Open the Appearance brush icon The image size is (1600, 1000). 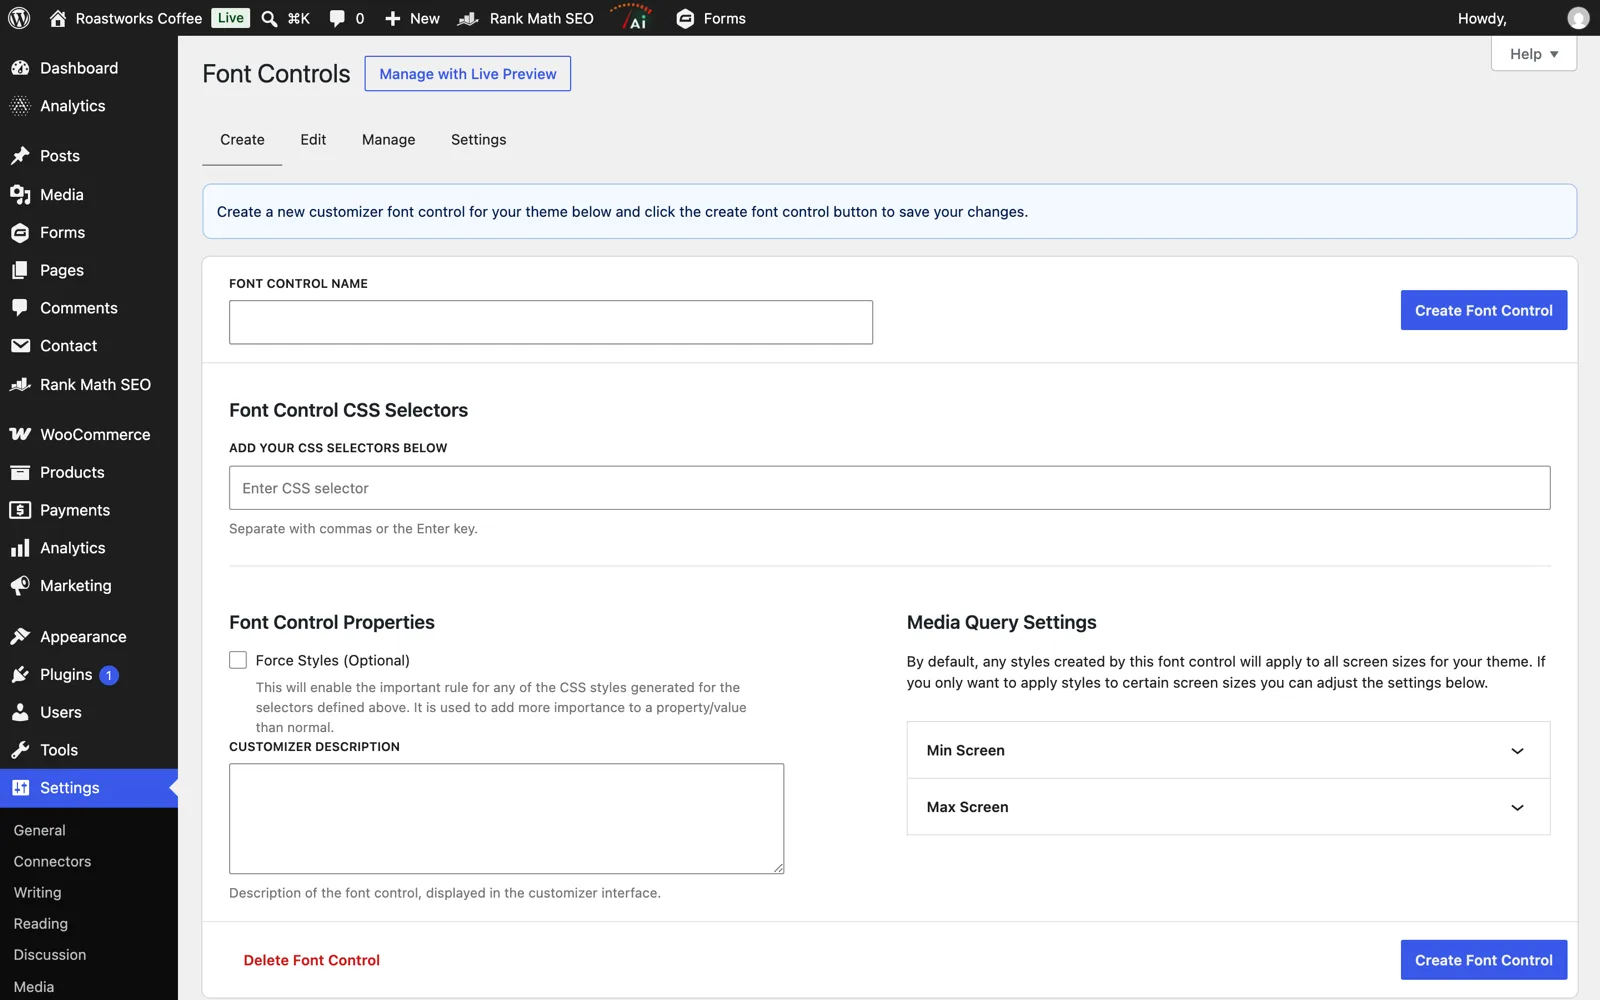(20, 636)
